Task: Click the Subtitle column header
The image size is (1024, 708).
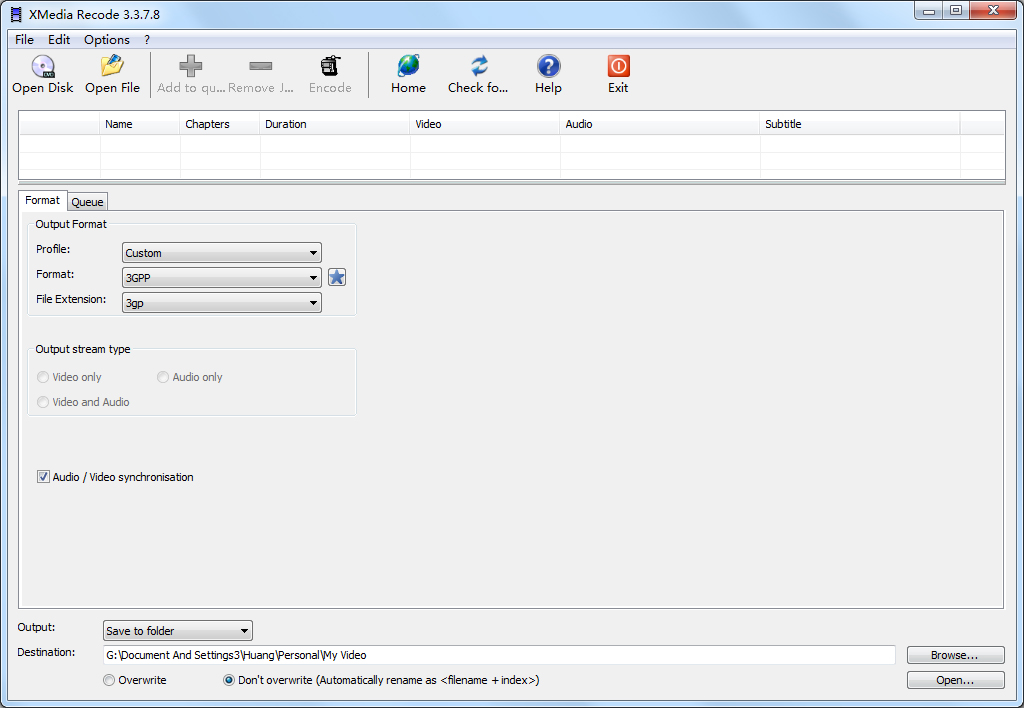Action: point(860,124)
